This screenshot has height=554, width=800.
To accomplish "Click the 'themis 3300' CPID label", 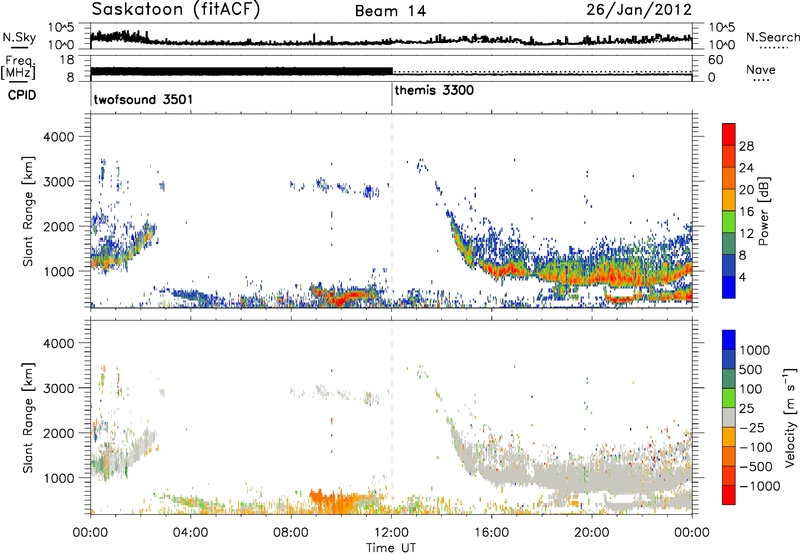I will pos(434,90).
